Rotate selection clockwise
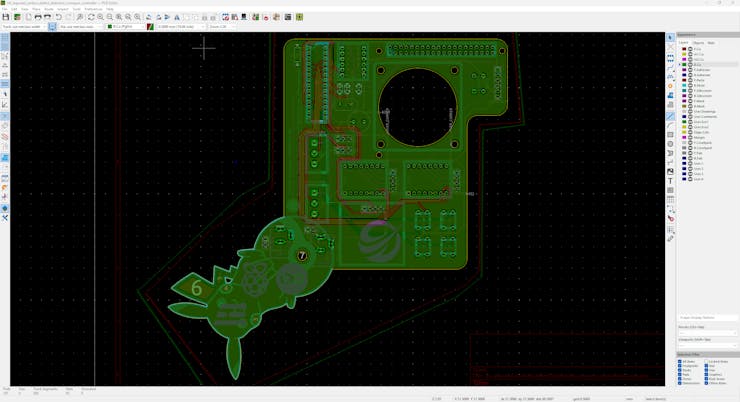Image resolution: width=740 pixels, height=402 pixels. (x=159, y=17)
